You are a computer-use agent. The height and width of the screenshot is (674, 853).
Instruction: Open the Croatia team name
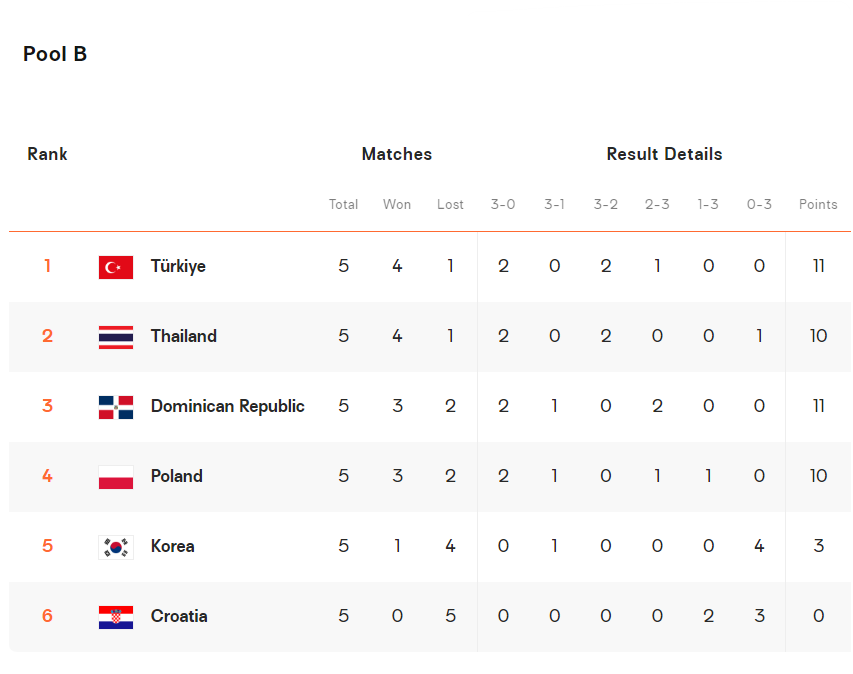point(179,616)
